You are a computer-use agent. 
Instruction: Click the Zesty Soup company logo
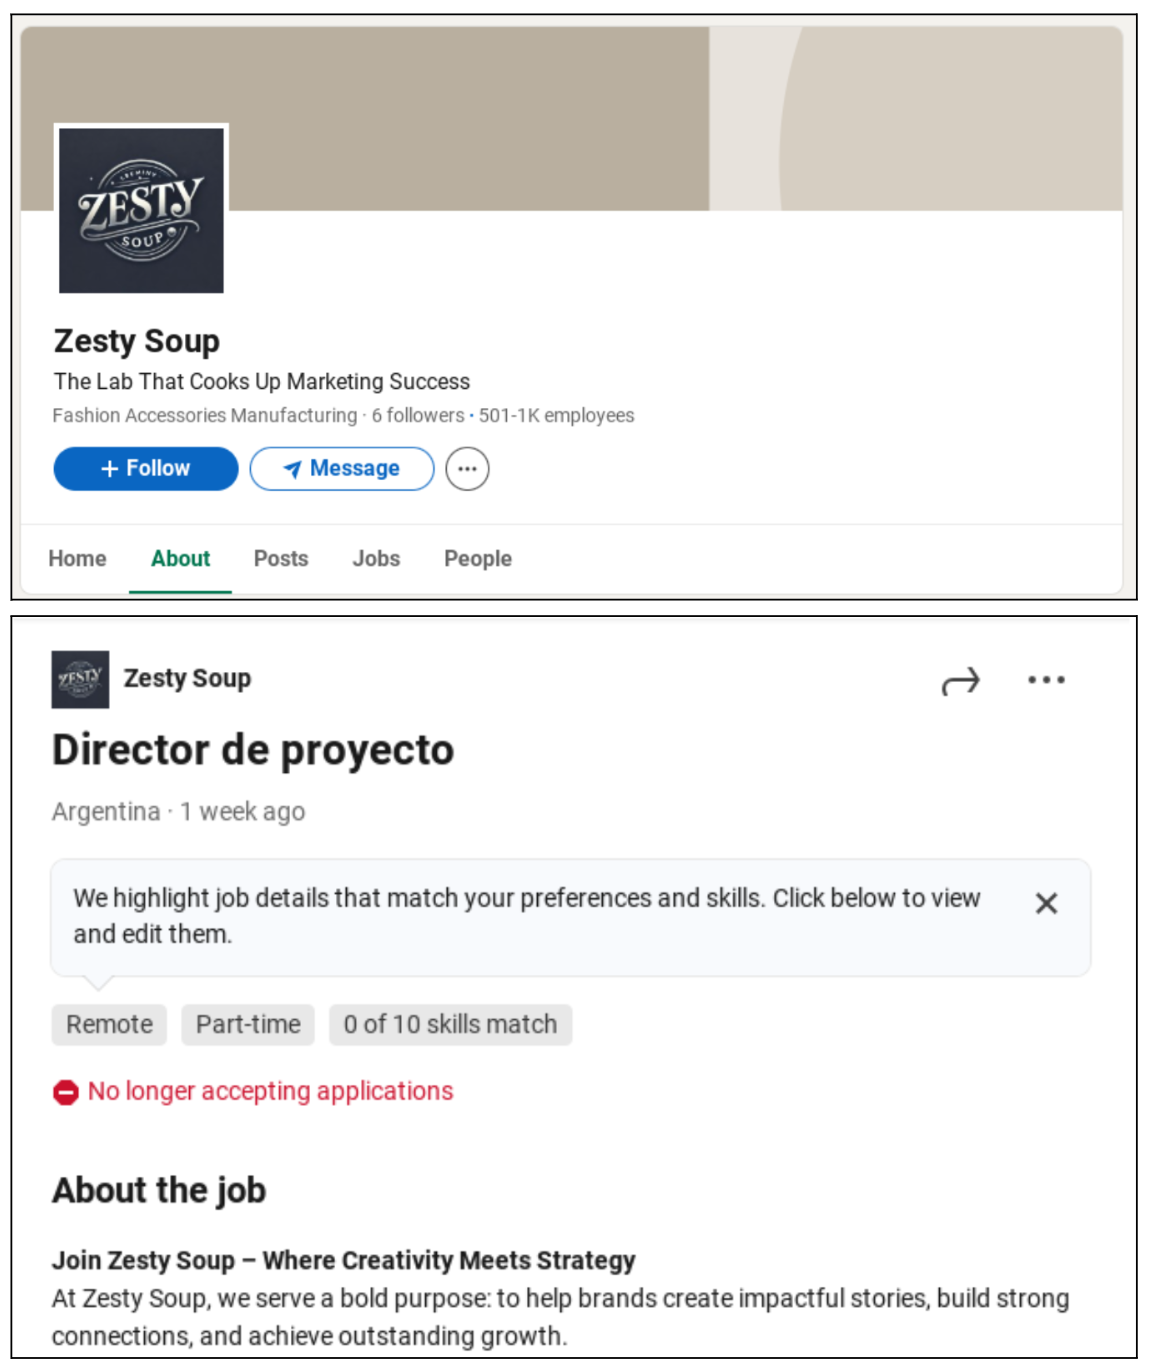click(x=141, y=211)
